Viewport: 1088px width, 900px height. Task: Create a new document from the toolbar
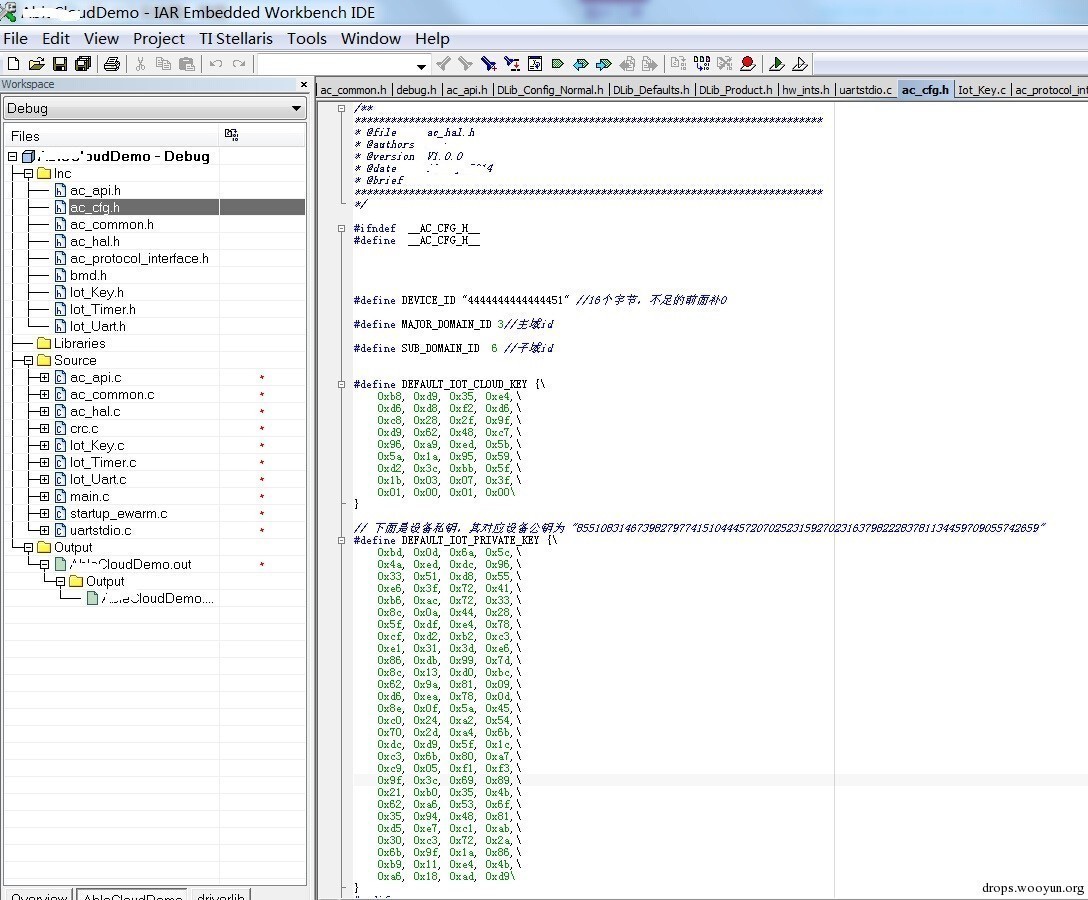click(x=13, y=64)
